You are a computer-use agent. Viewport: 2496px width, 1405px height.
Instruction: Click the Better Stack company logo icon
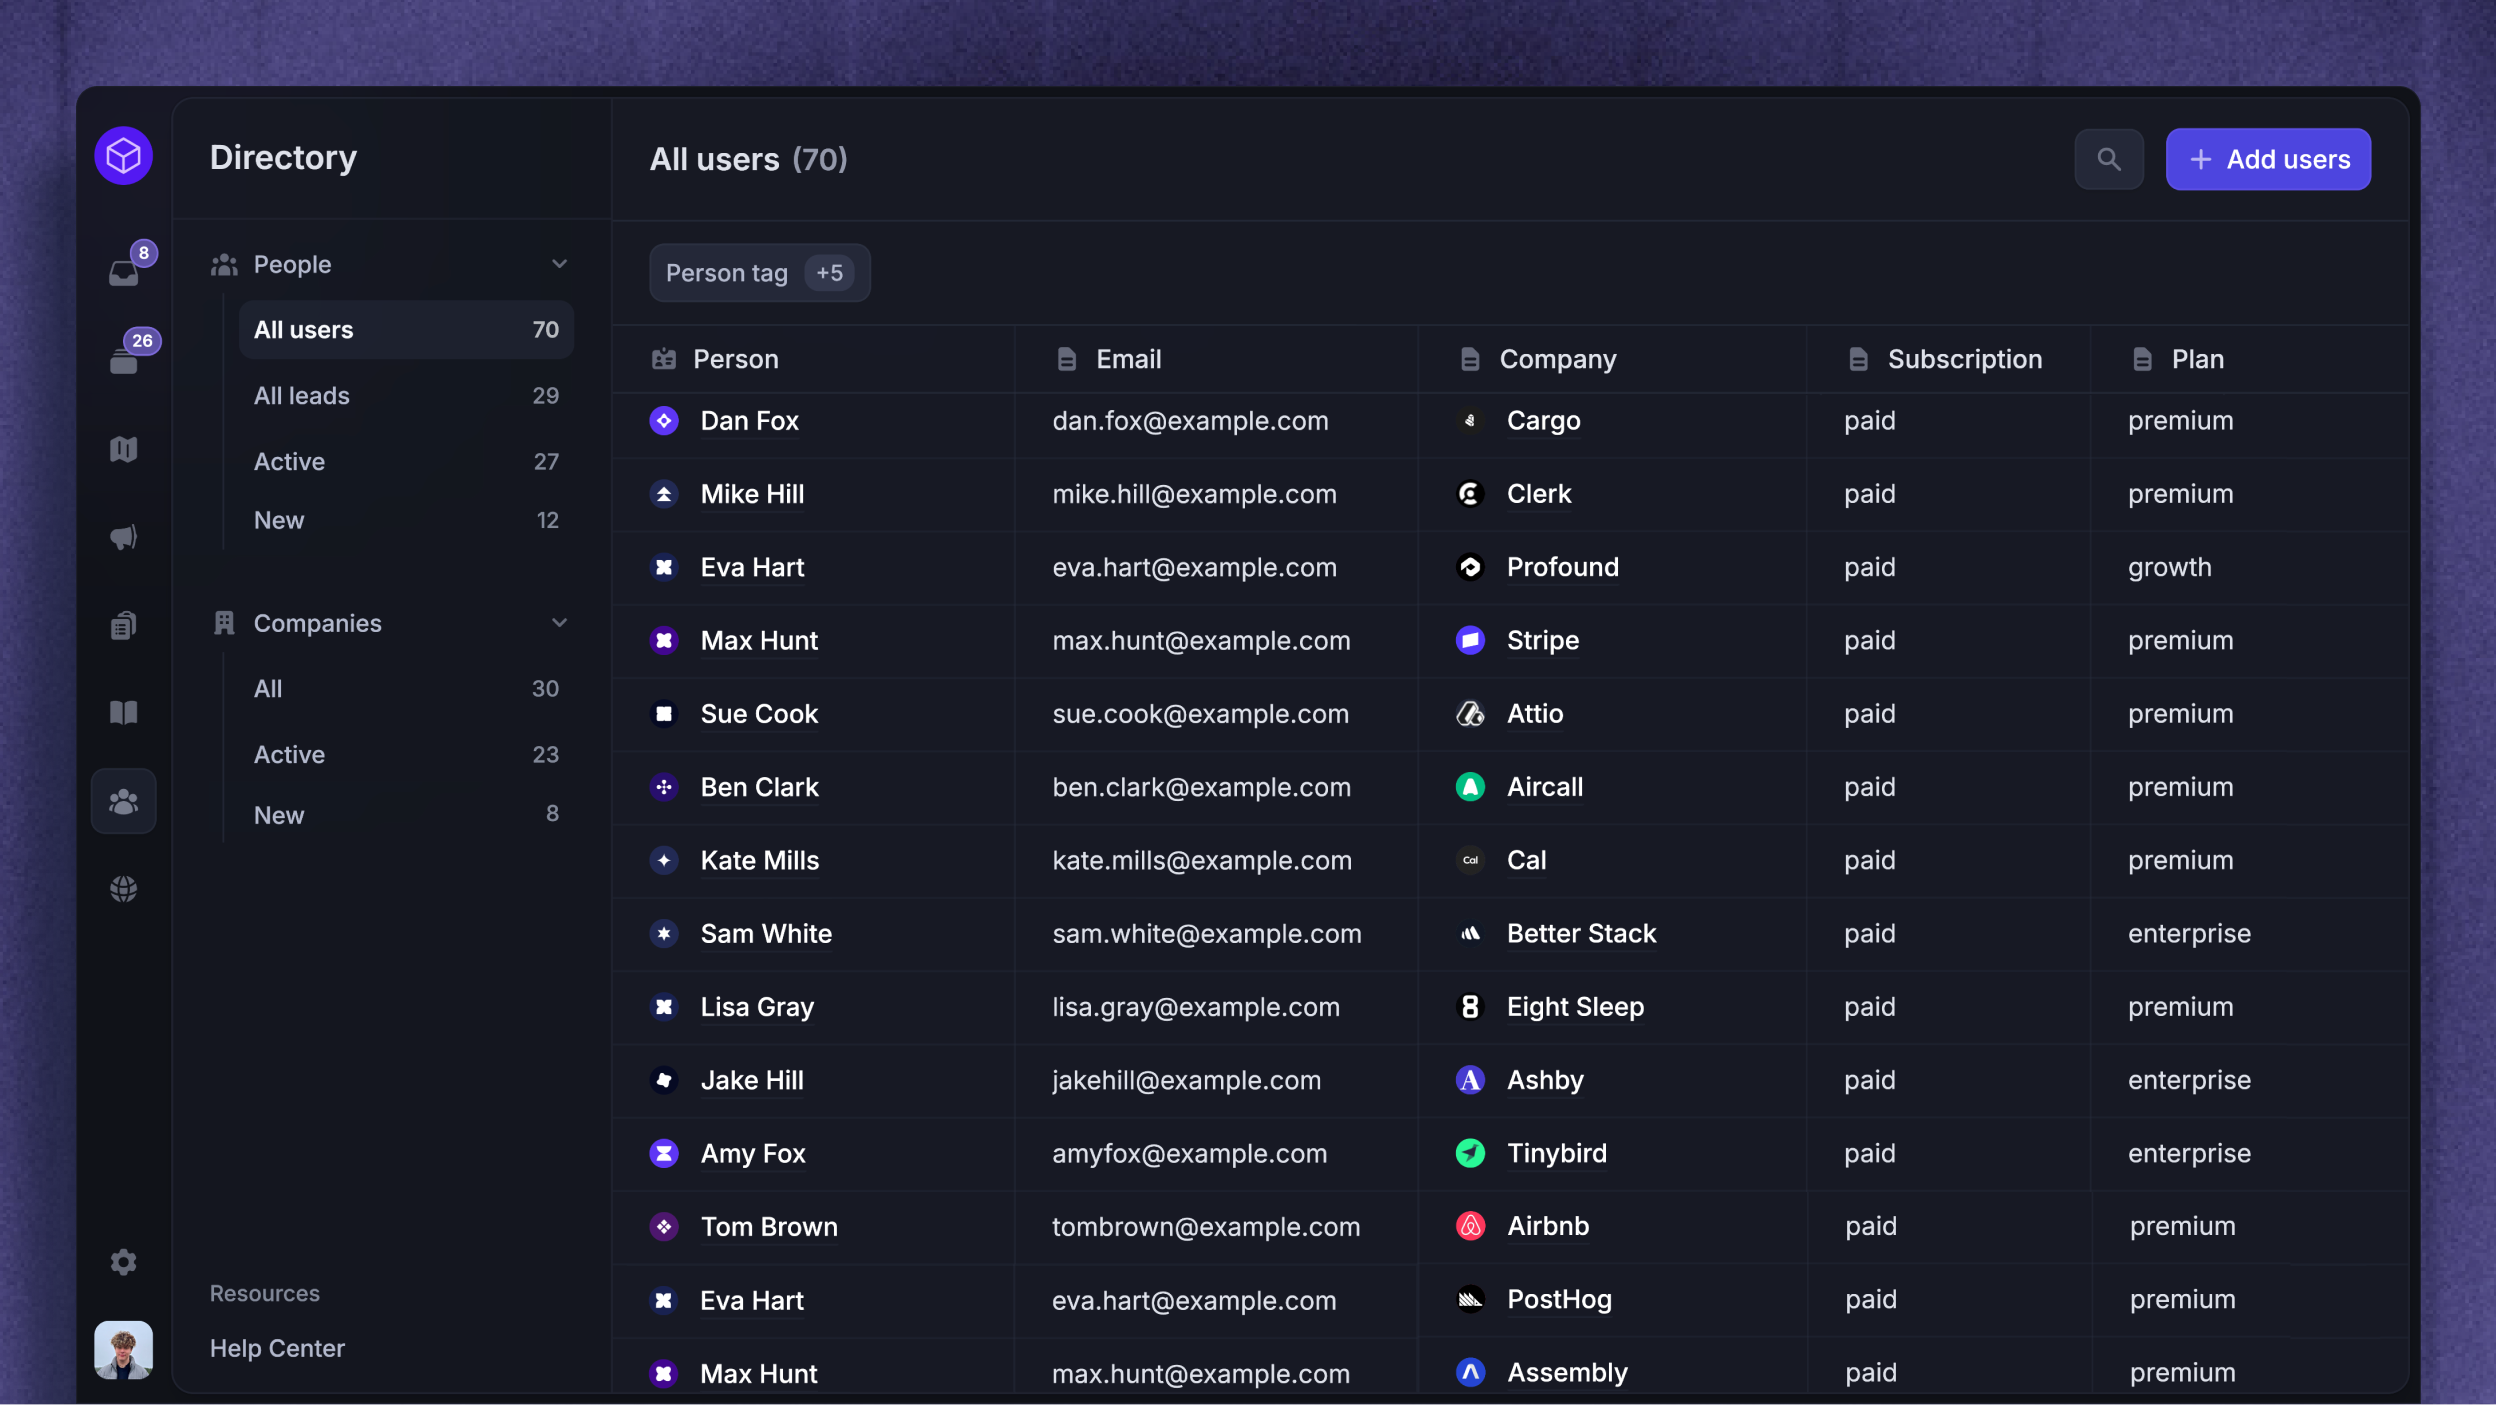1470,934
